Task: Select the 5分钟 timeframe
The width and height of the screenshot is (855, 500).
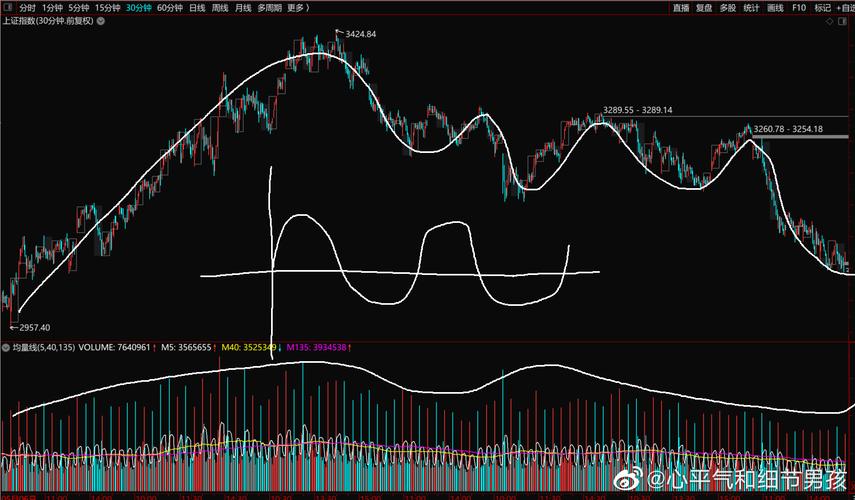Action: point(78,7)
